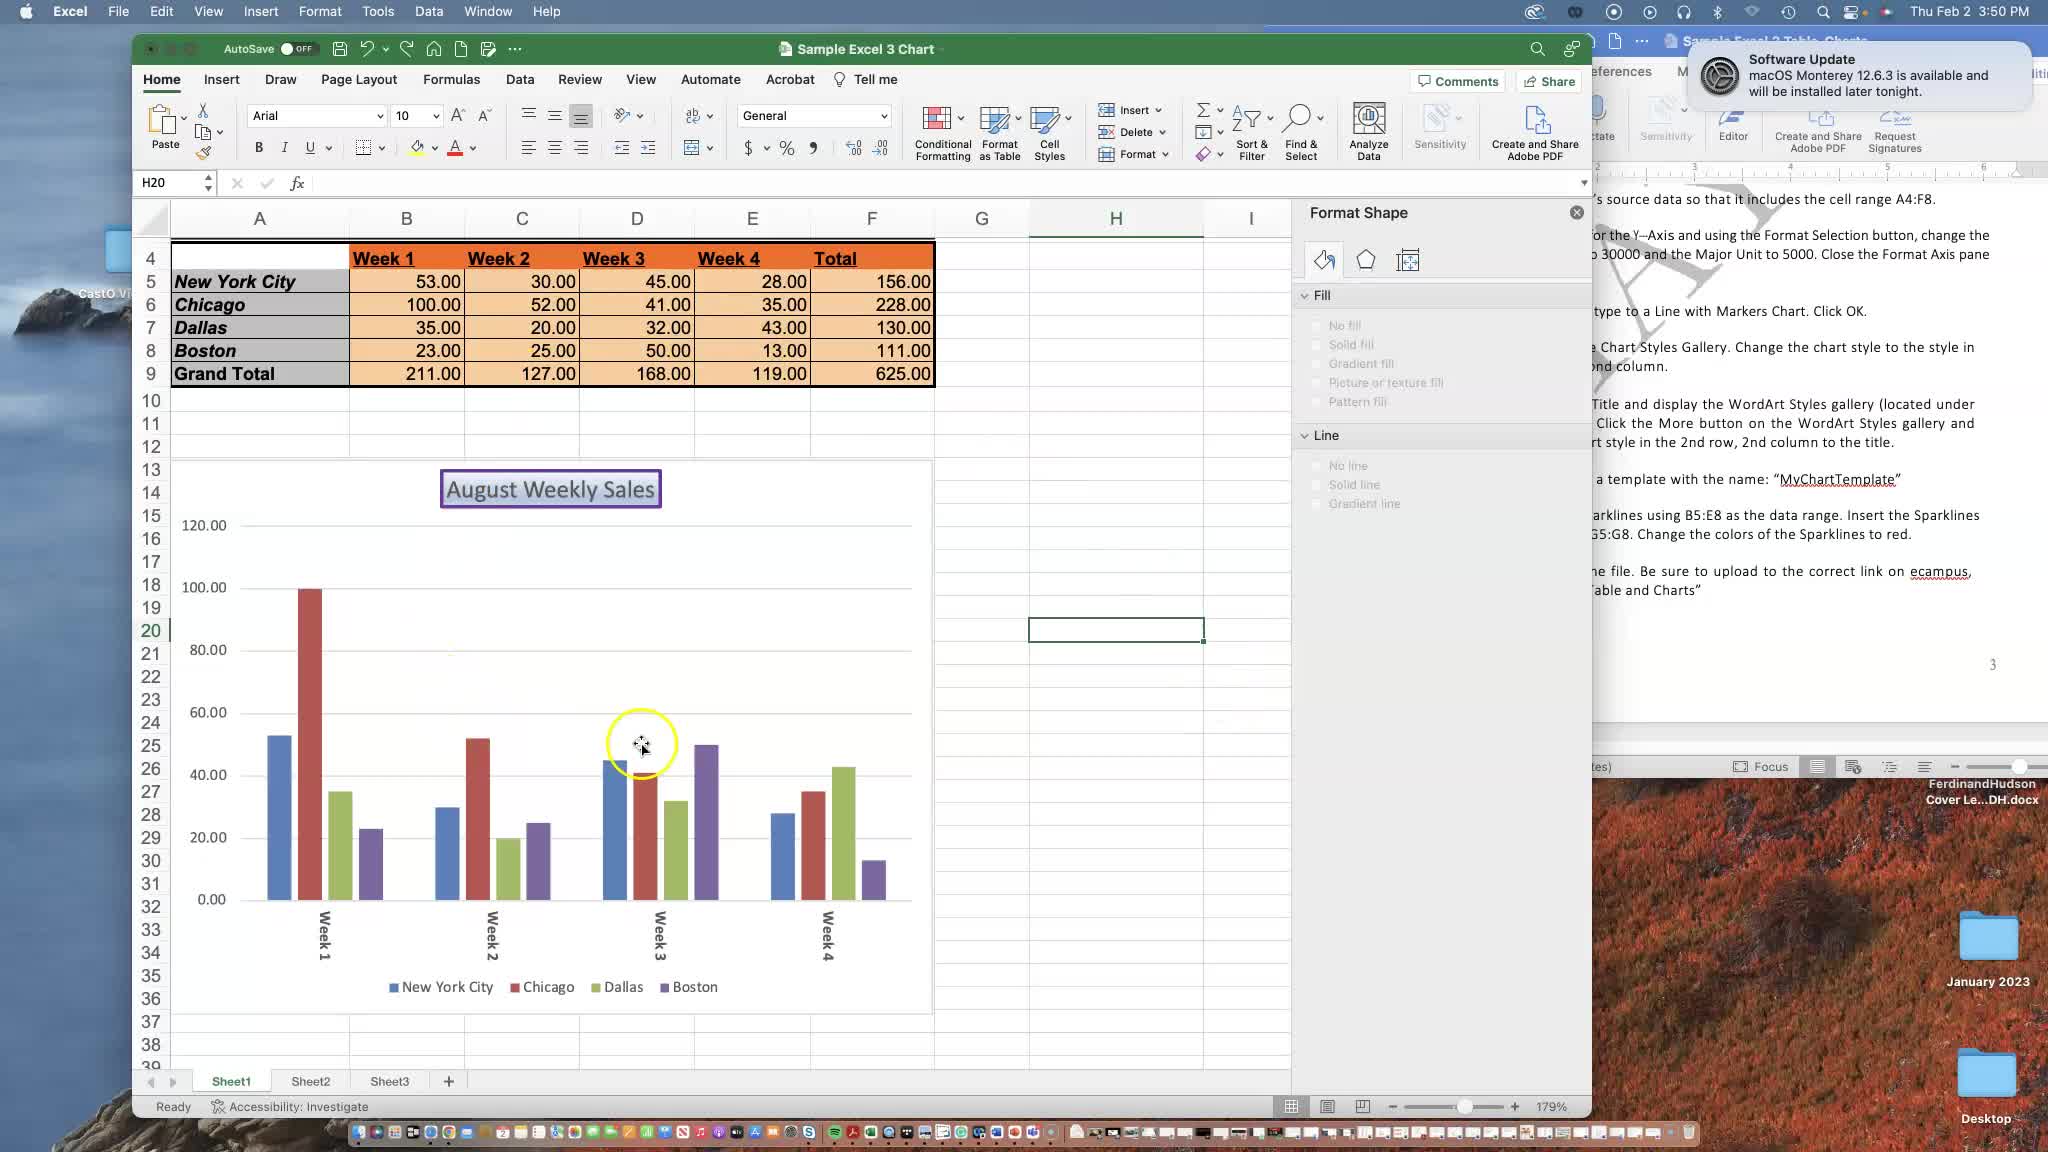Increase font size with the large A
Screen dimensions: 2048x1152
(458, 116)
